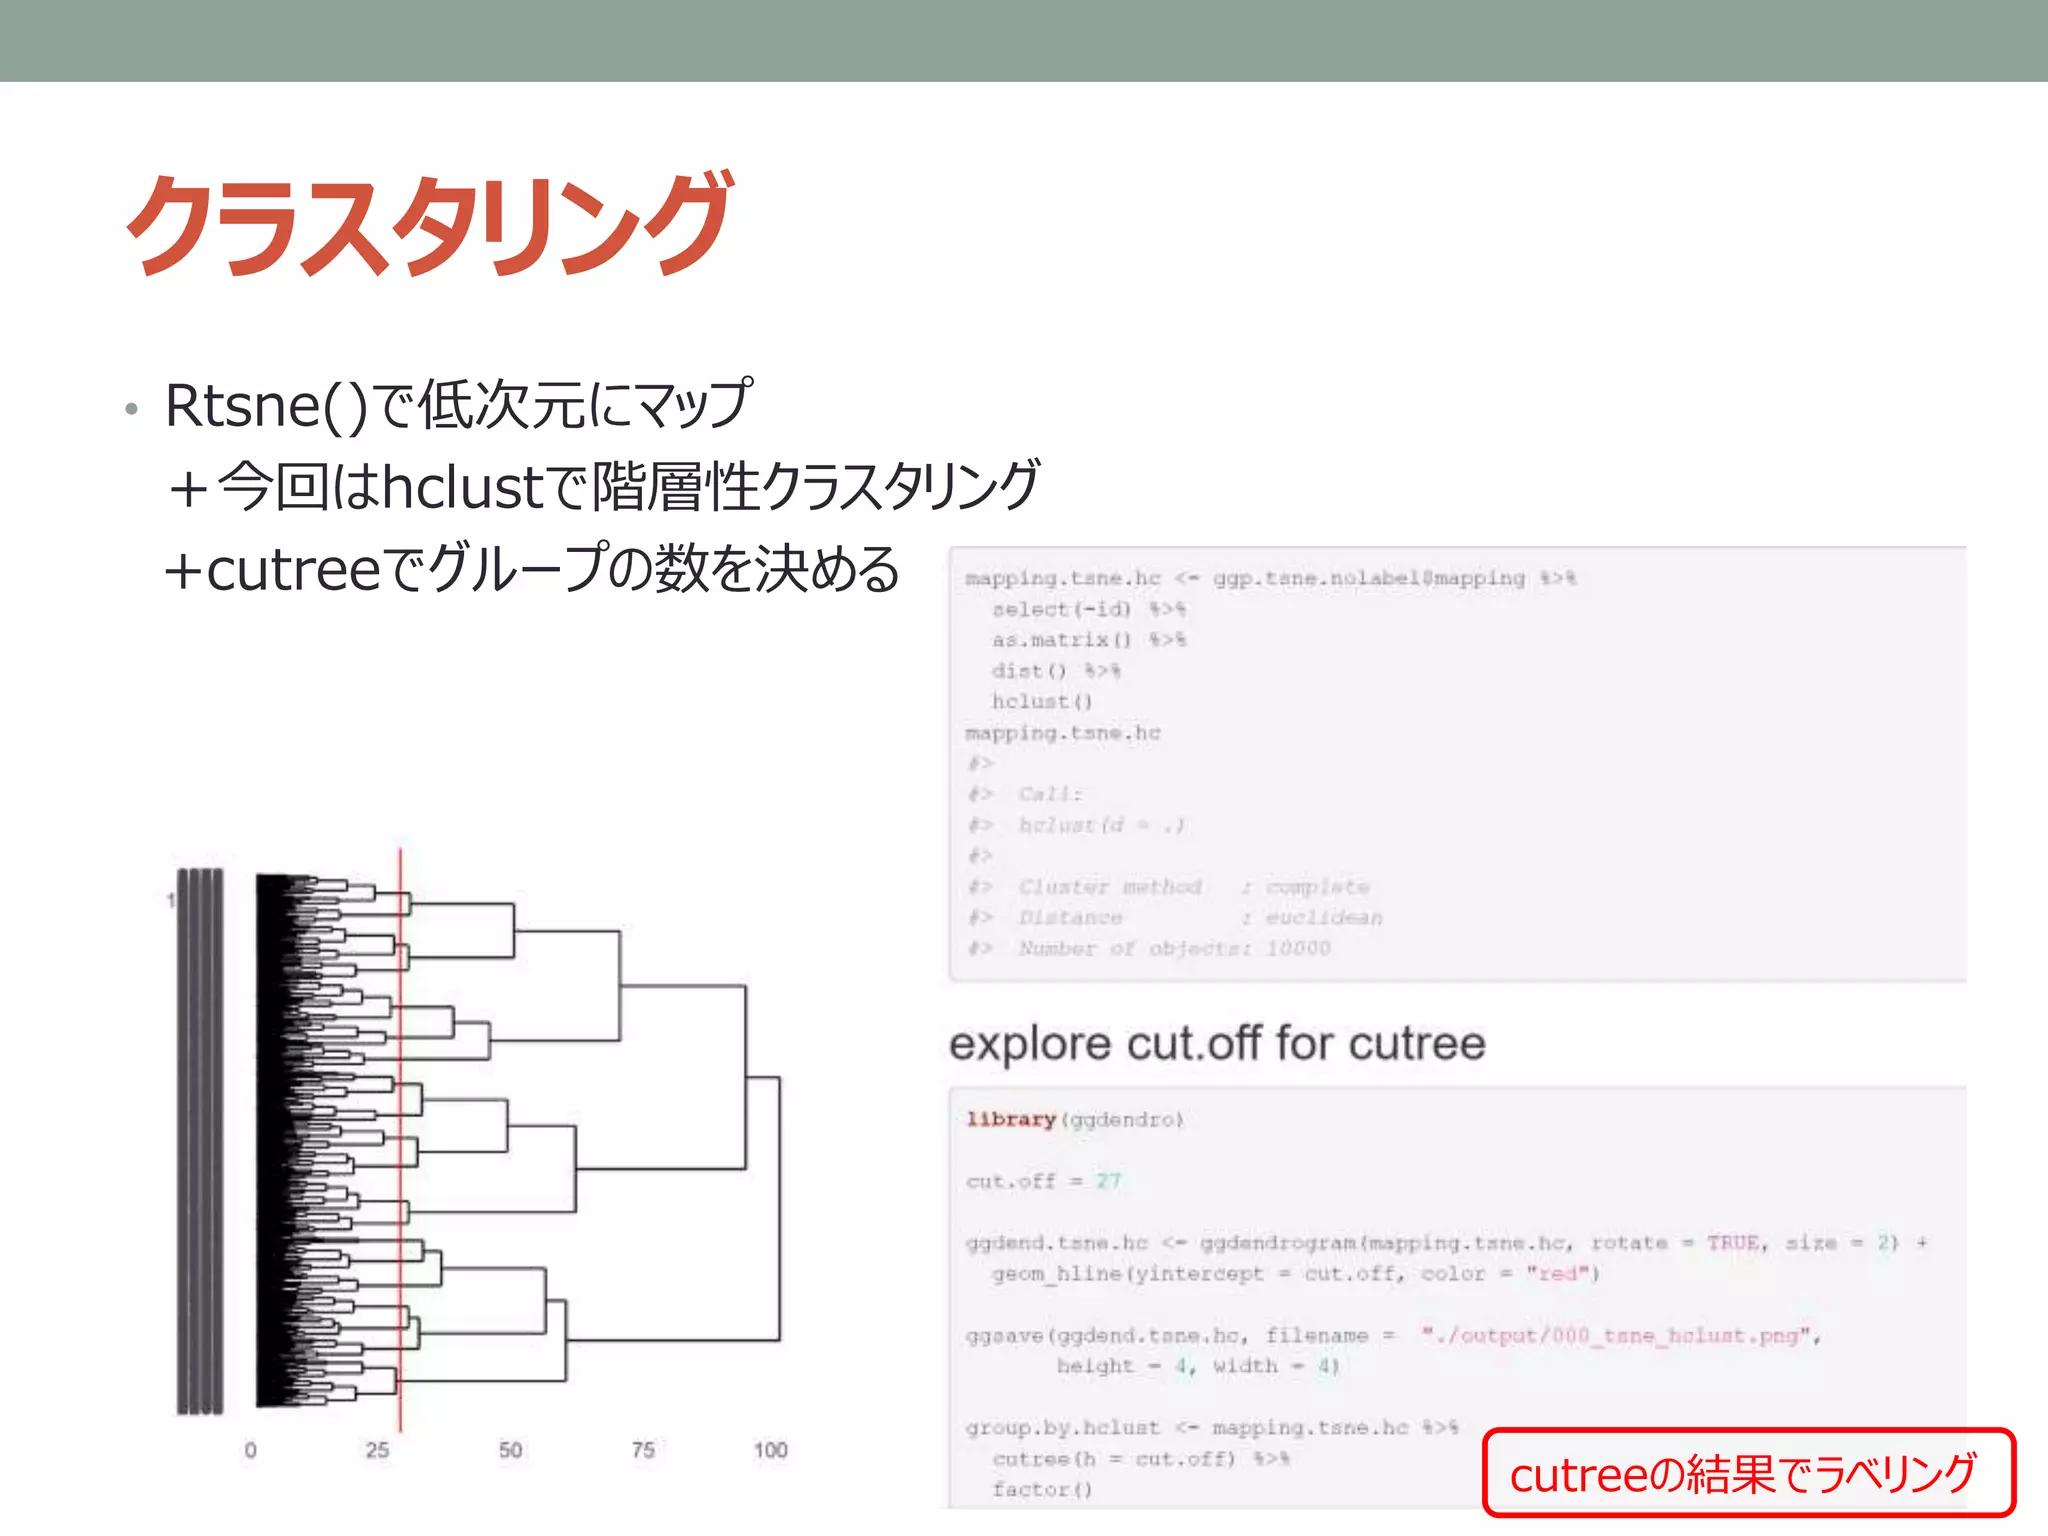Click the code line height = 4, width = 4
Viewport: 2048px width, 1536px height.
[x=1197, y=1366]
